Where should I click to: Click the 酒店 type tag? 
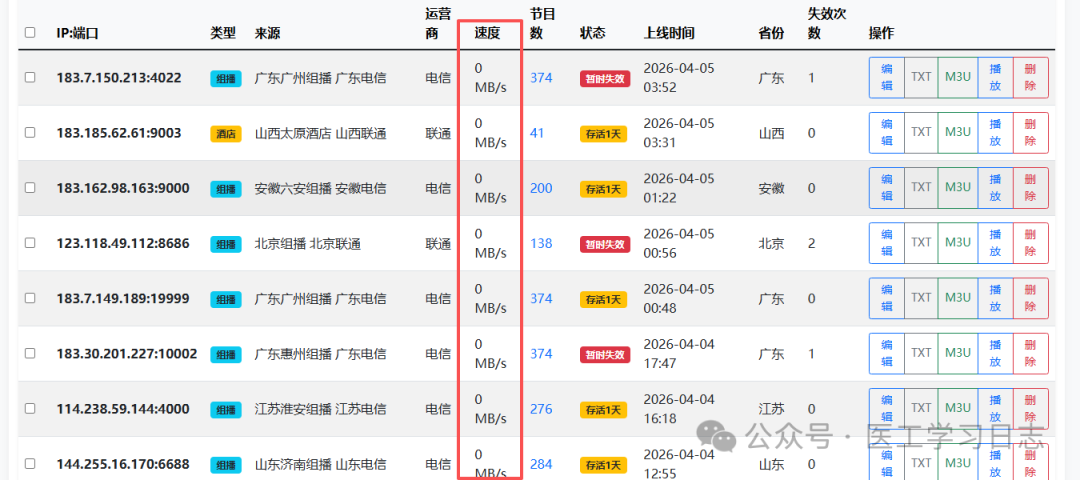click(225, 134)
